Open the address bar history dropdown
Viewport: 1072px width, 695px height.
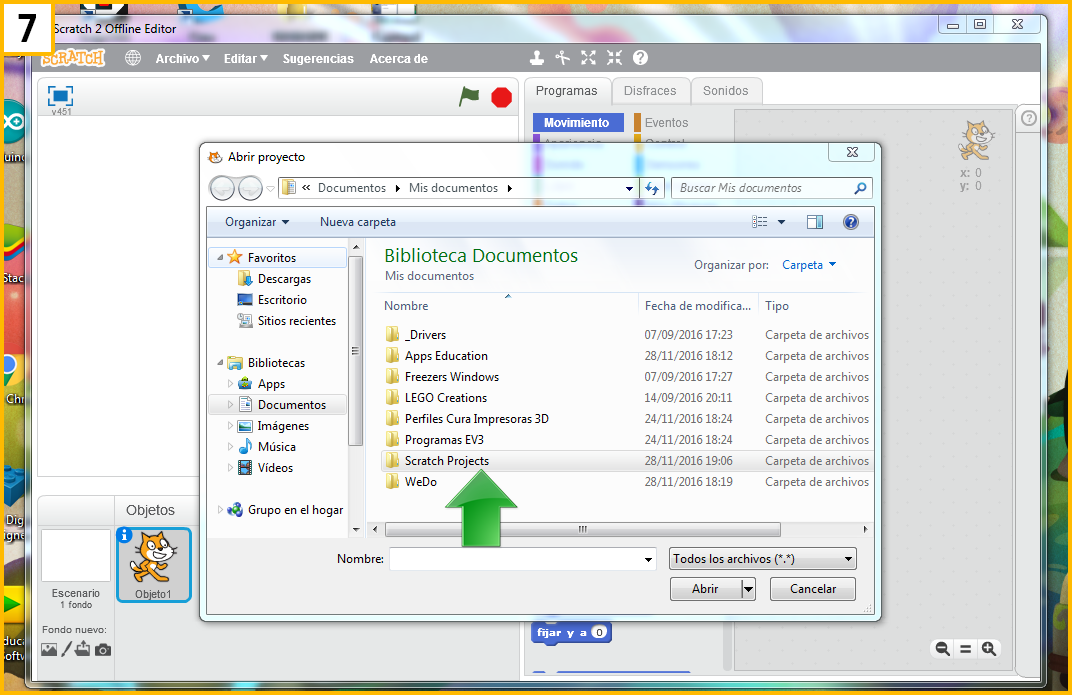click(x=630, y=188)
